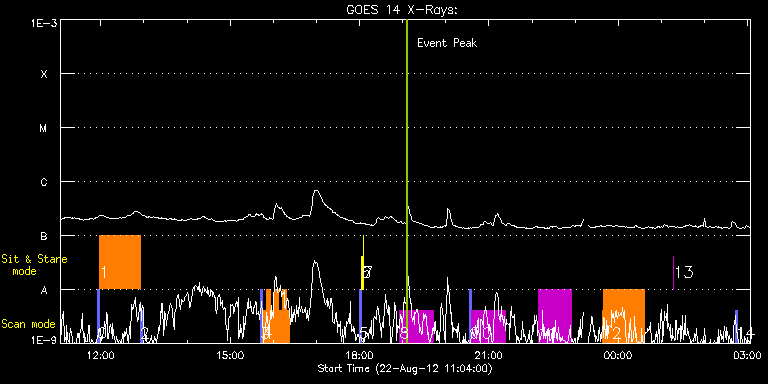Click the GOES 14 X-Rays title
Image resolution: width=768 pixels, height=384 pixels.
tap(402, 10)
